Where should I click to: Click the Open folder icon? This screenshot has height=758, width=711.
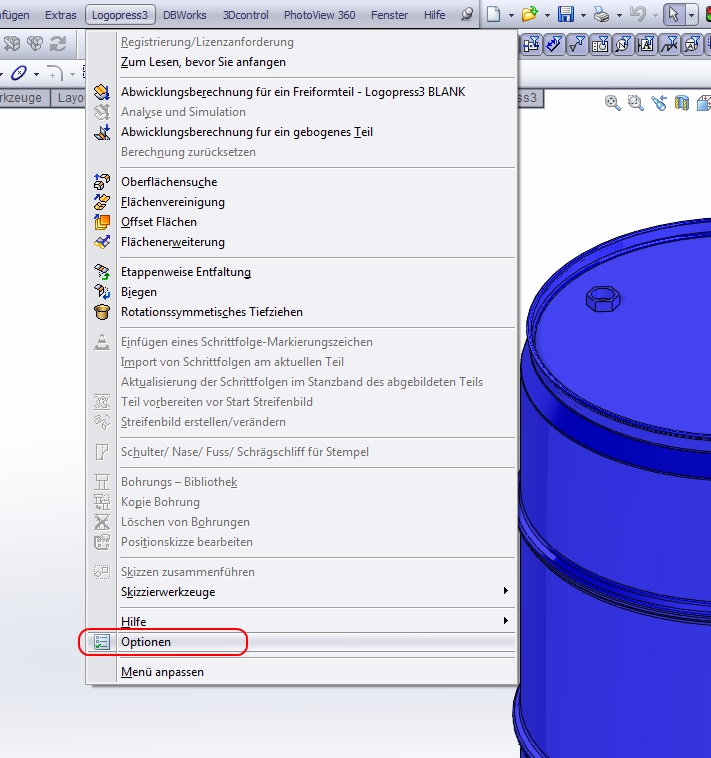[530, 15]
